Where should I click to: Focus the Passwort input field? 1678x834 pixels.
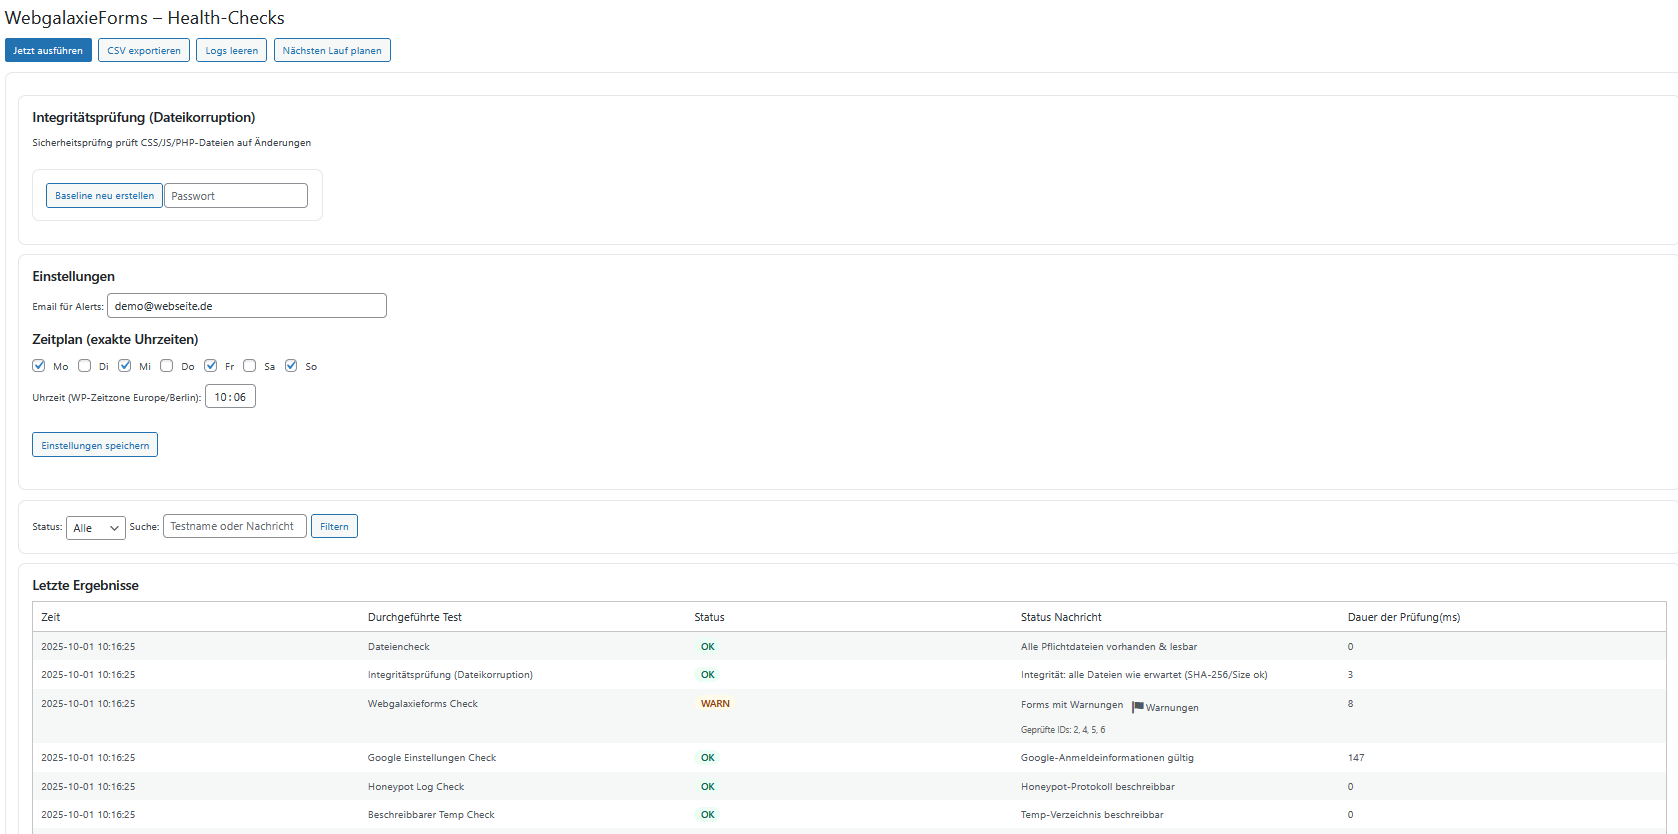tap(236, 196)
